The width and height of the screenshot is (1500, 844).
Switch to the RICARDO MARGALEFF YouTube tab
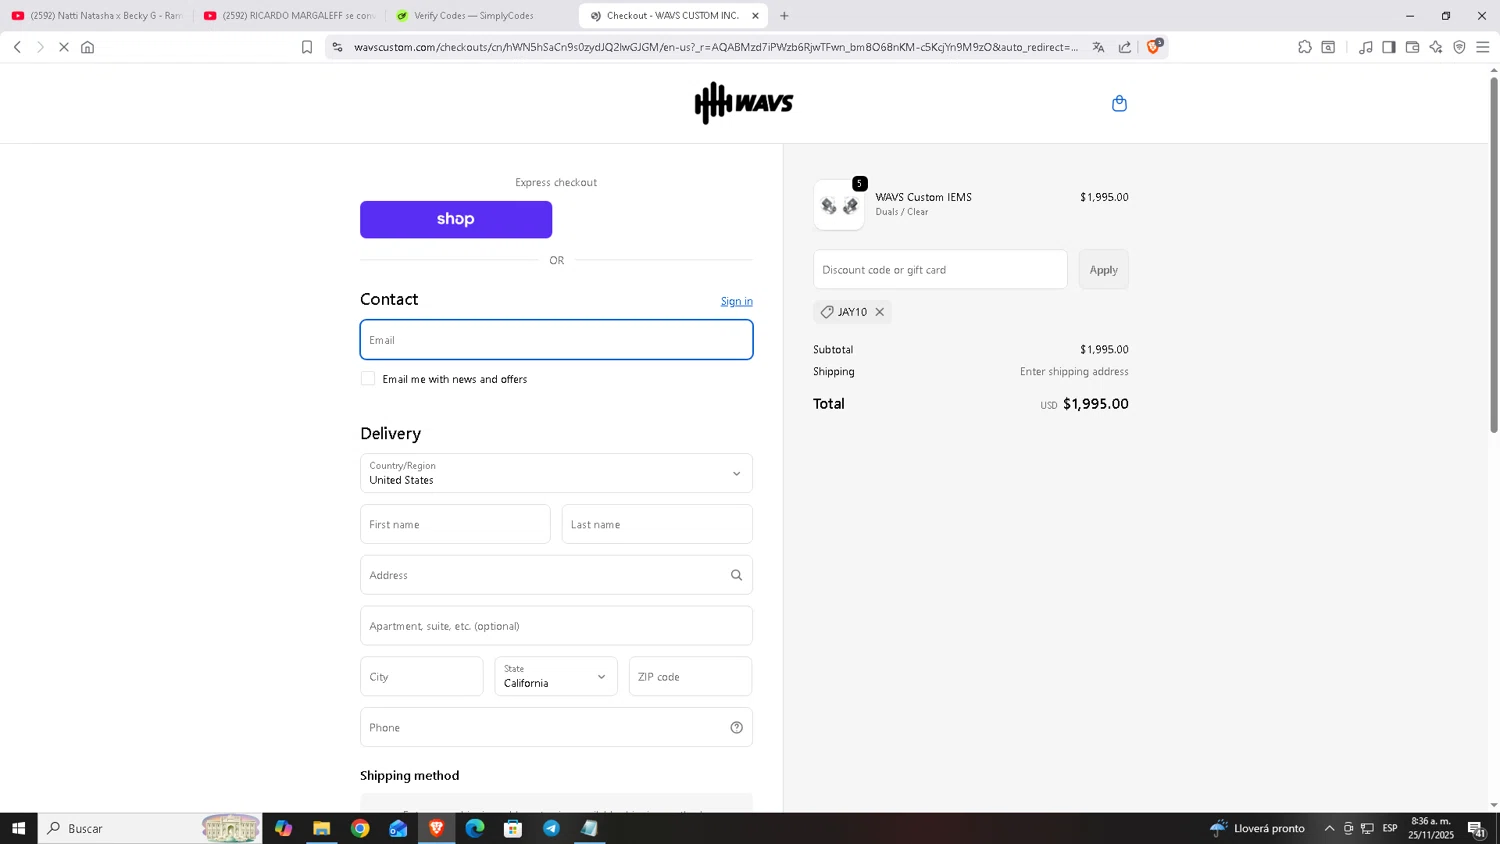click(x=289, y=16)
